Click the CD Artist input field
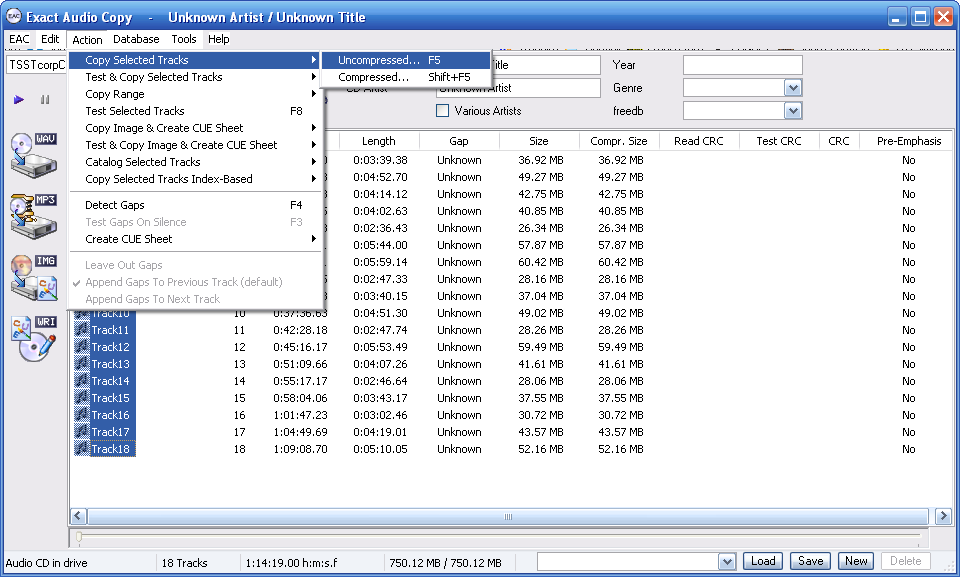The width and height of the screenshot is (960, 577). pos(518,88)
